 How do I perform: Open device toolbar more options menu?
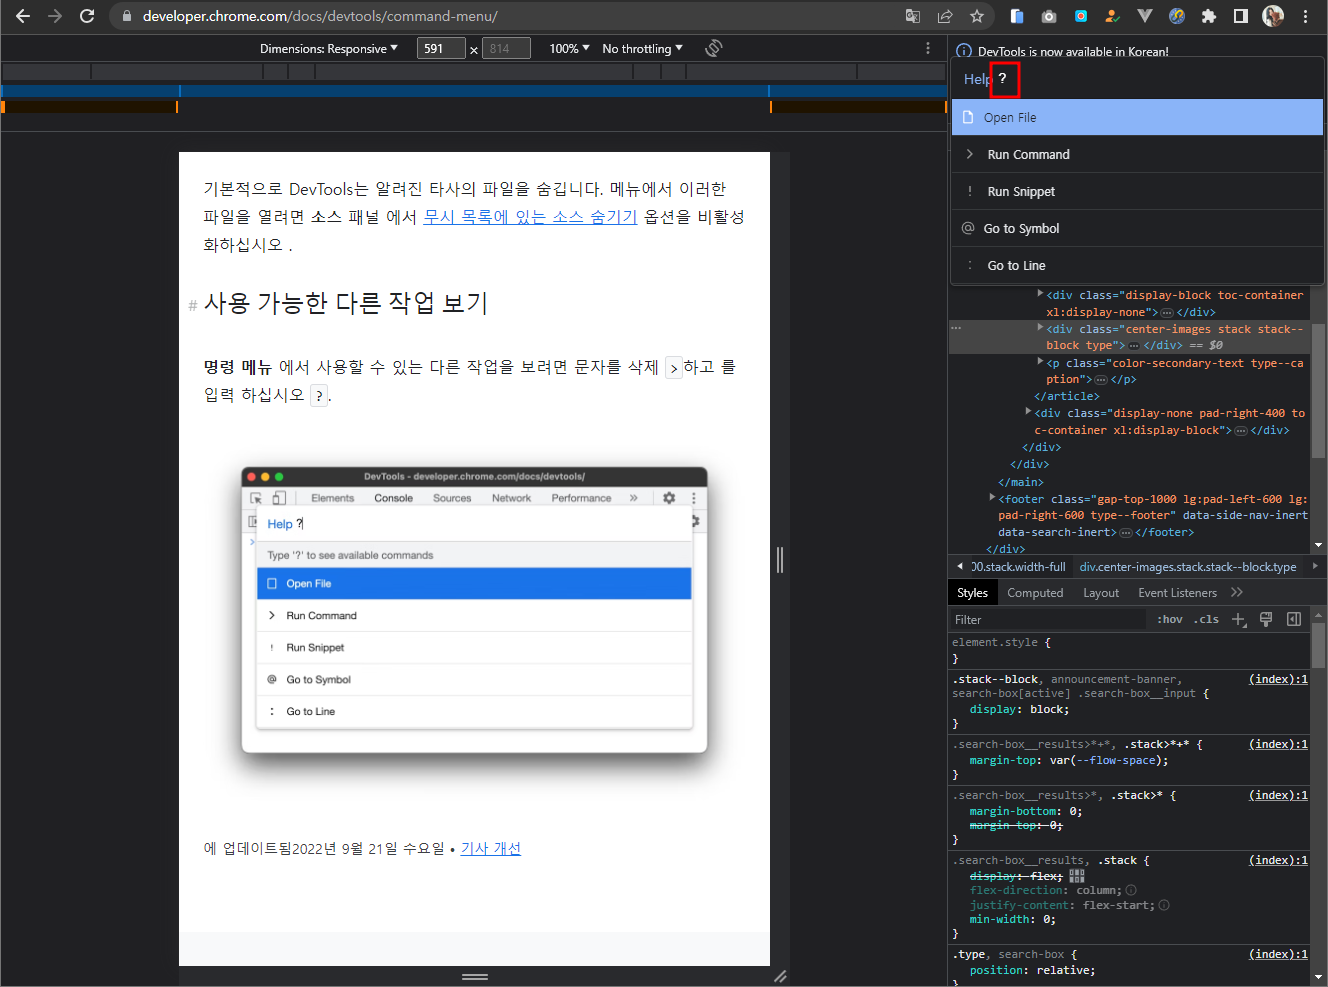928,48
